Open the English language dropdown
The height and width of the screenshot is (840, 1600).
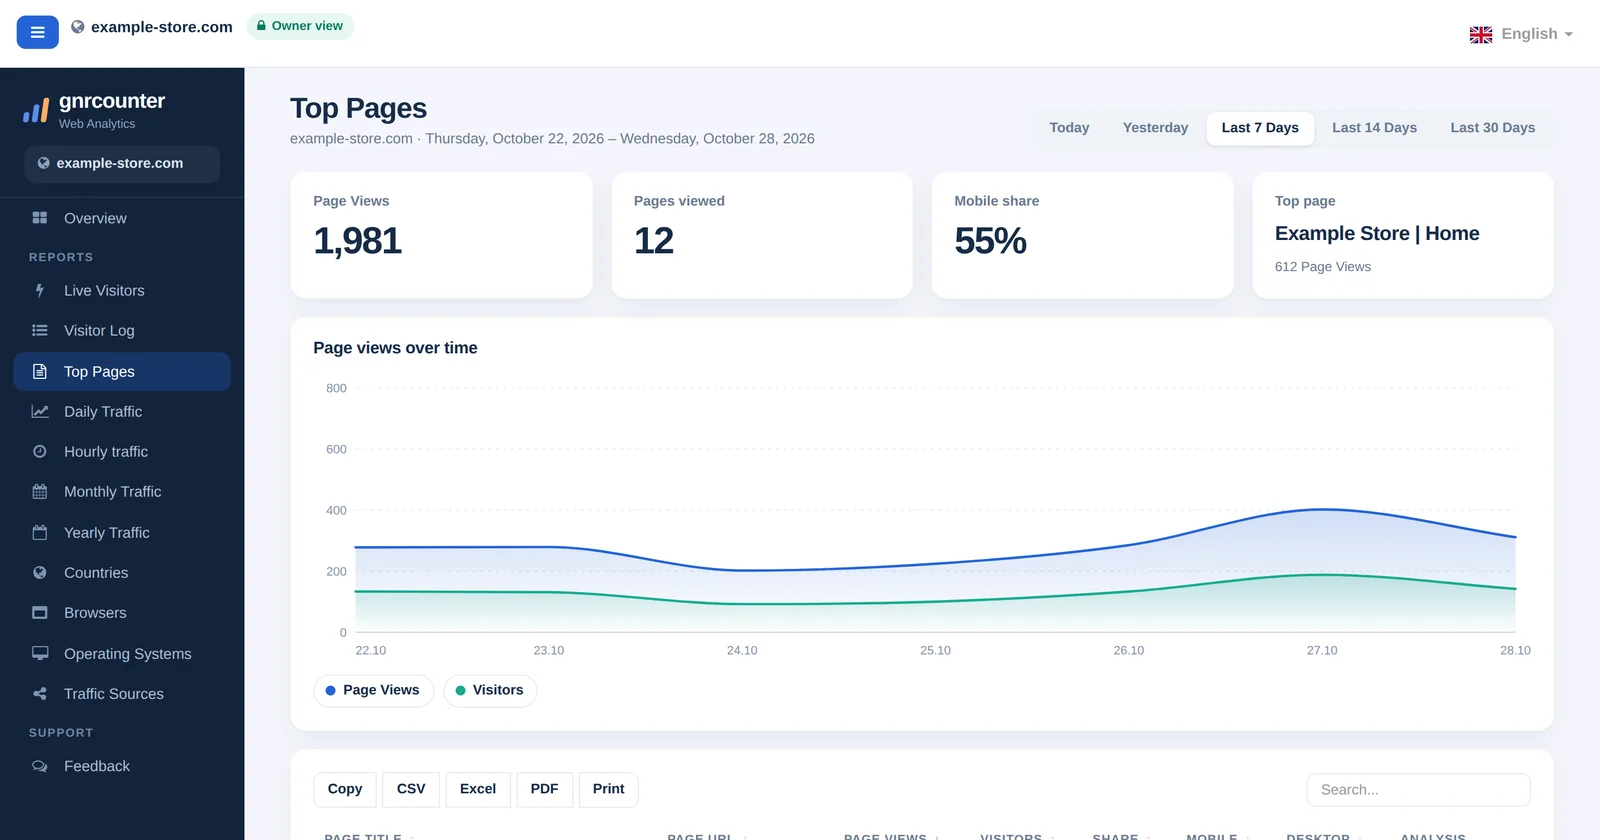tap(1521, 34)
